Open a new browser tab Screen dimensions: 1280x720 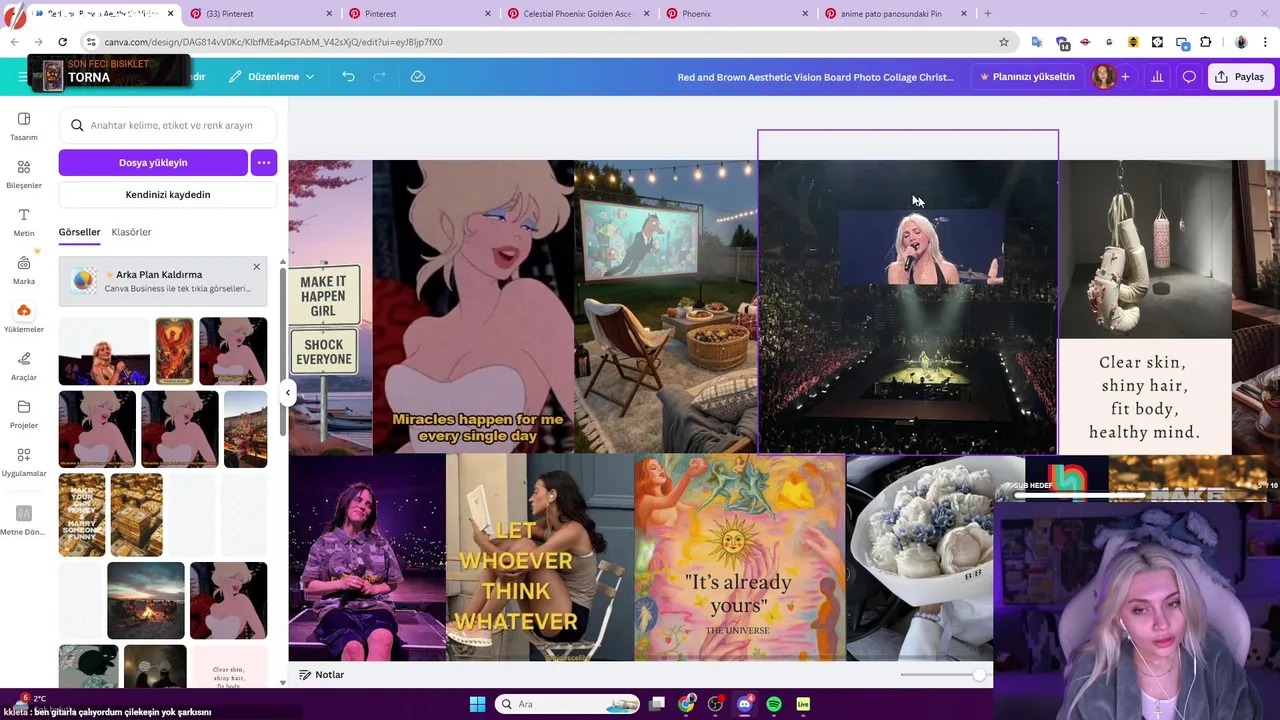(x=987, y=14)
